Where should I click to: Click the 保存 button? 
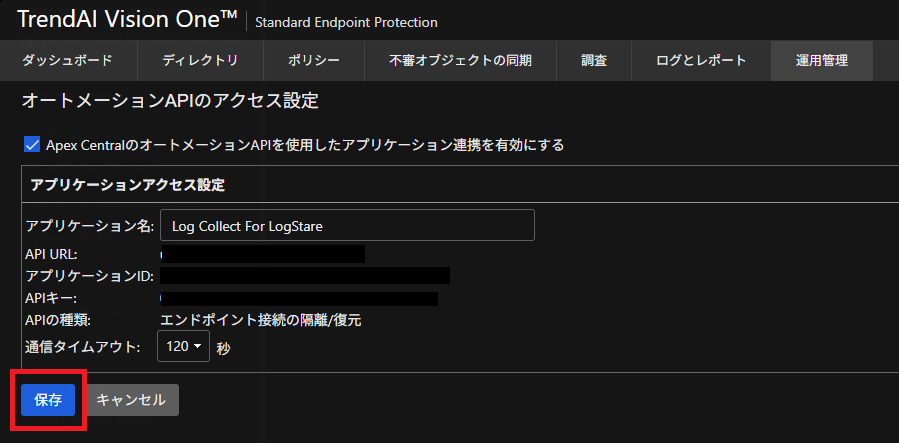pyautogui.click(x=48, y=400)
